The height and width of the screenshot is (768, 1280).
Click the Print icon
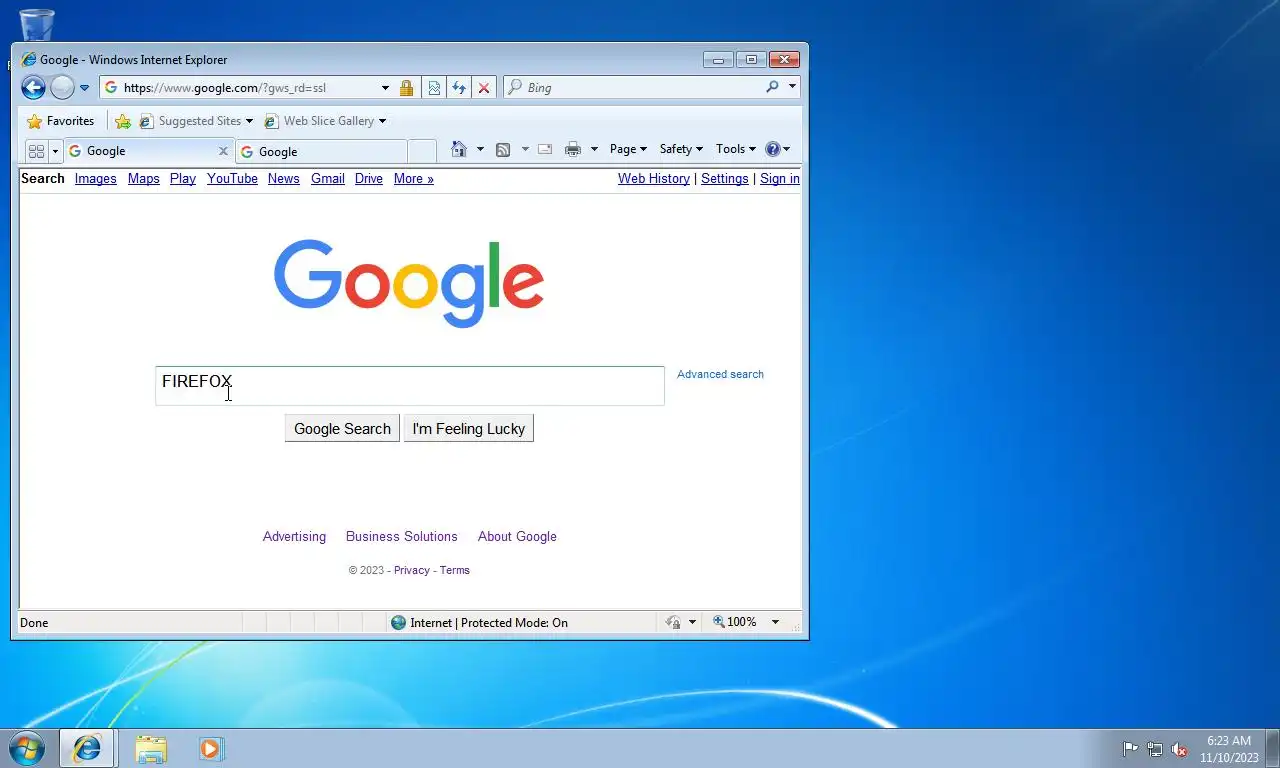pyautogui.click(x=573, y=149)
